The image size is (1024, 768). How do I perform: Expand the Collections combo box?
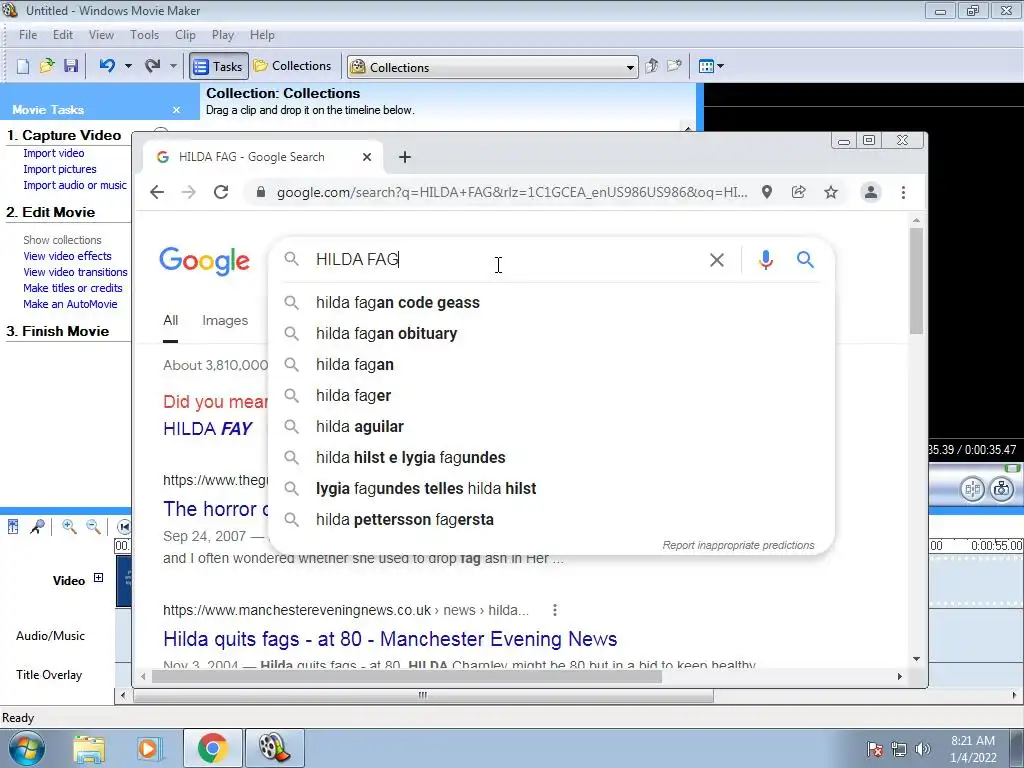coord(630,67)
